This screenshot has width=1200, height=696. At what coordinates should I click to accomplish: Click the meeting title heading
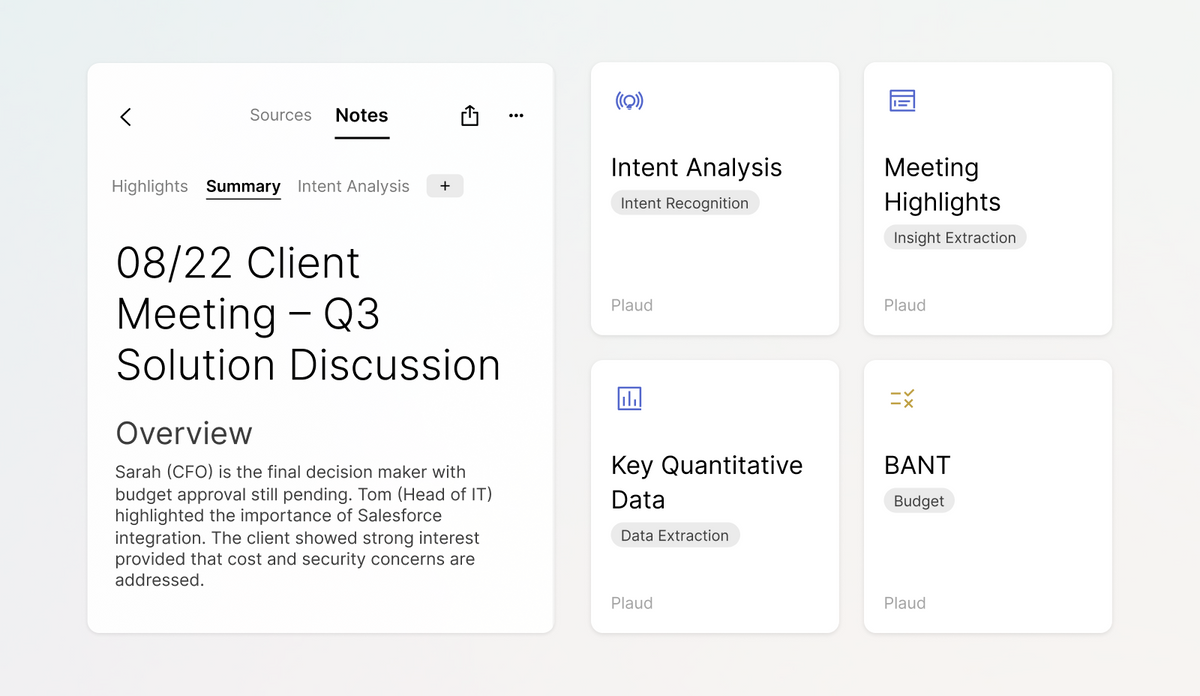(308, 314)
